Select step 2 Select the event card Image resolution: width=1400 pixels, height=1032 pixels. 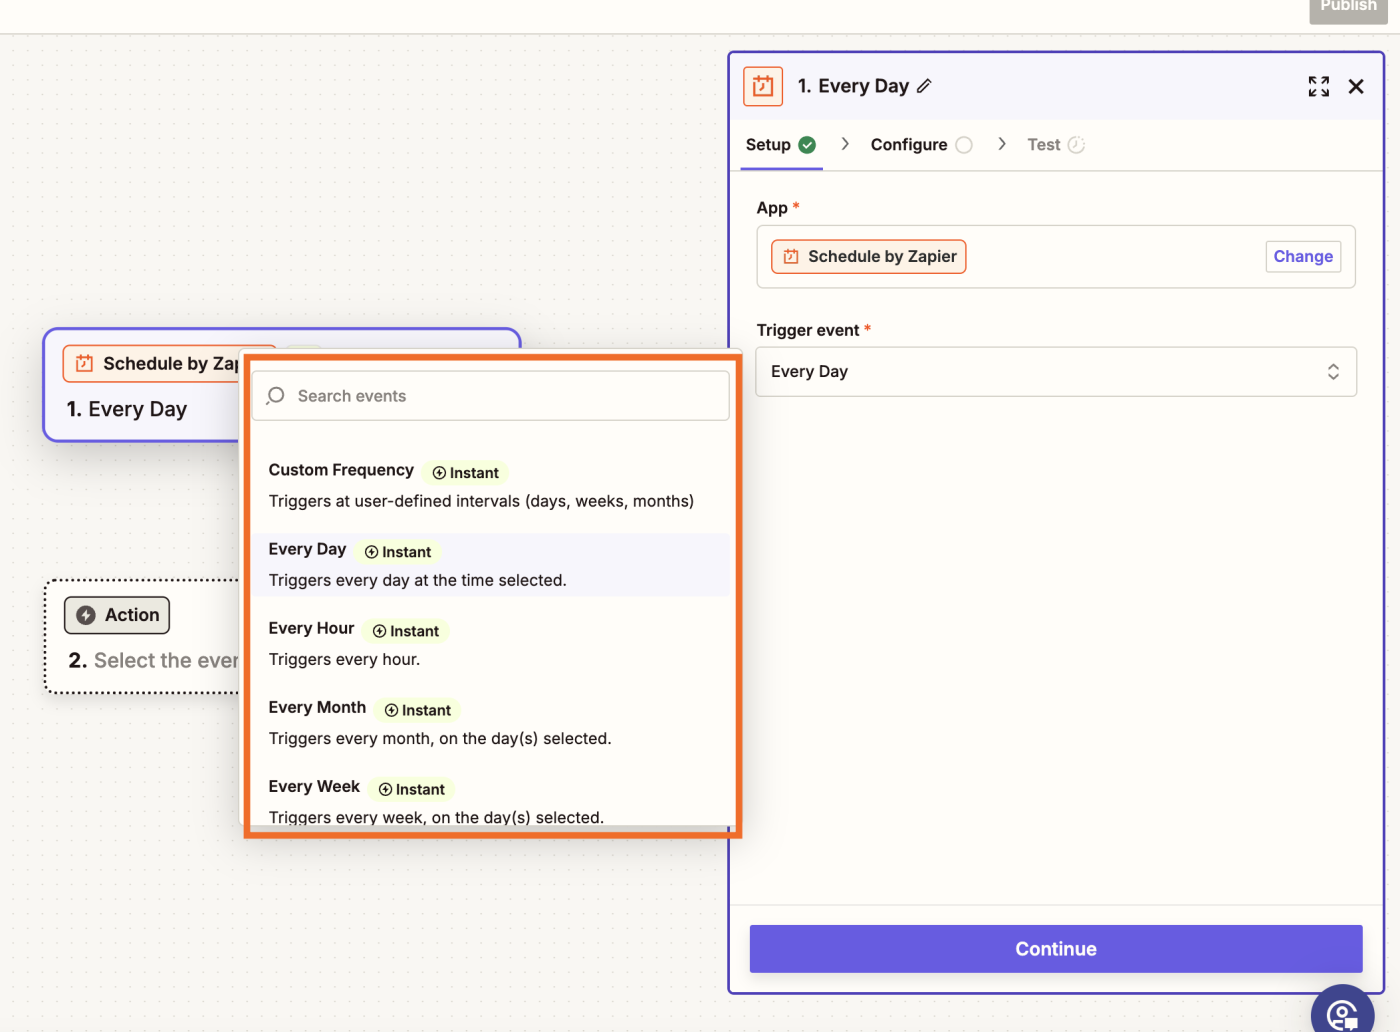tap(144, 637)
